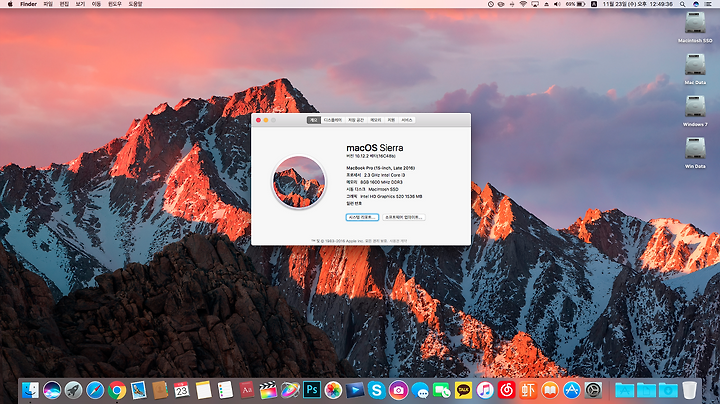Open Finder from the dock

(30, 390)
